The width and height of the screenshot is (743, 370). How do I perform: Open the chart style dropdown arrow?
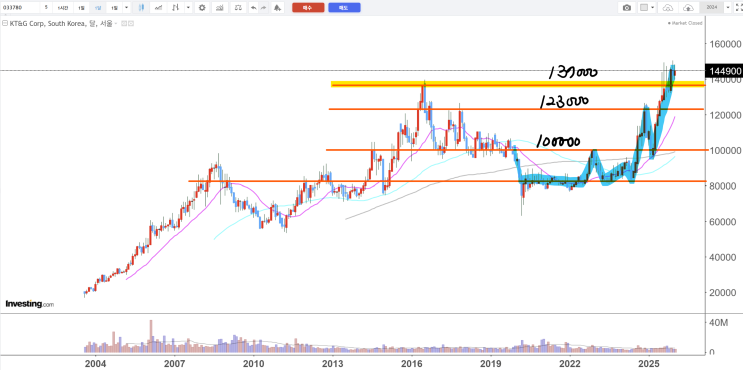click(x=189, y=8)
